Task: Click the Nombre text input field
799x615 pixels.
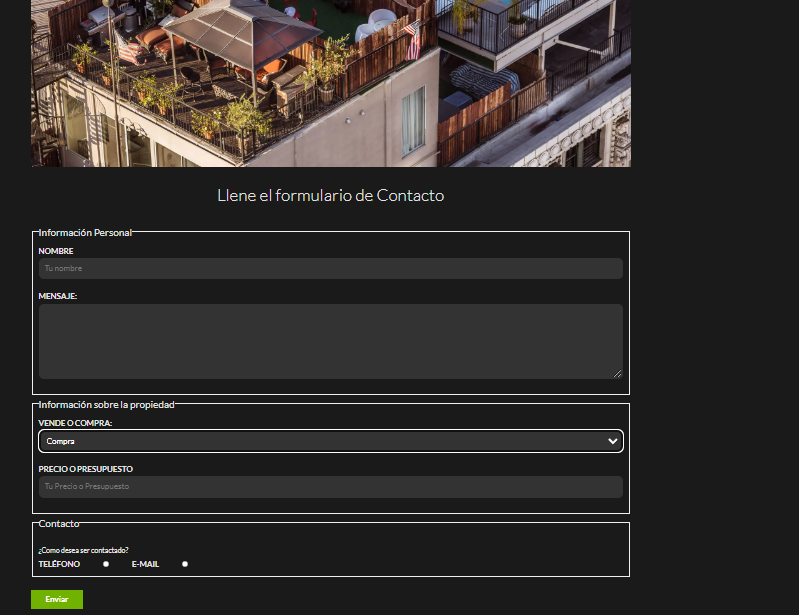Action: click(x=330, y=269)
